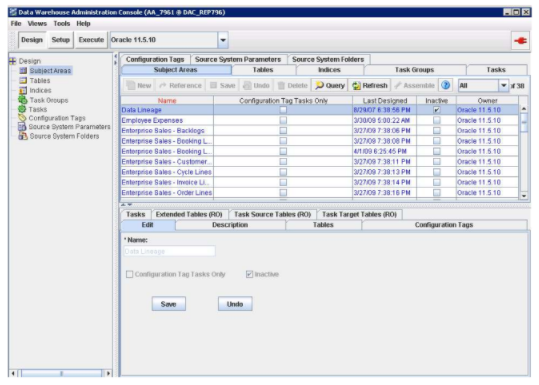539x385 pixels.
Task: Open the File menu
Action: pos(16,23)
